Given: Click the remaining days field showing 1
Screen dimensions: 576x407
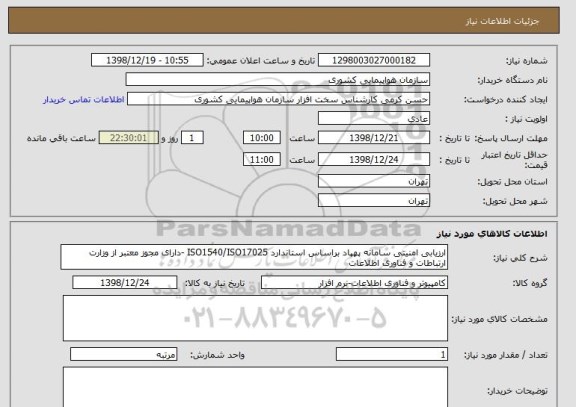Looking at the screenshot, I should (192, 138).
